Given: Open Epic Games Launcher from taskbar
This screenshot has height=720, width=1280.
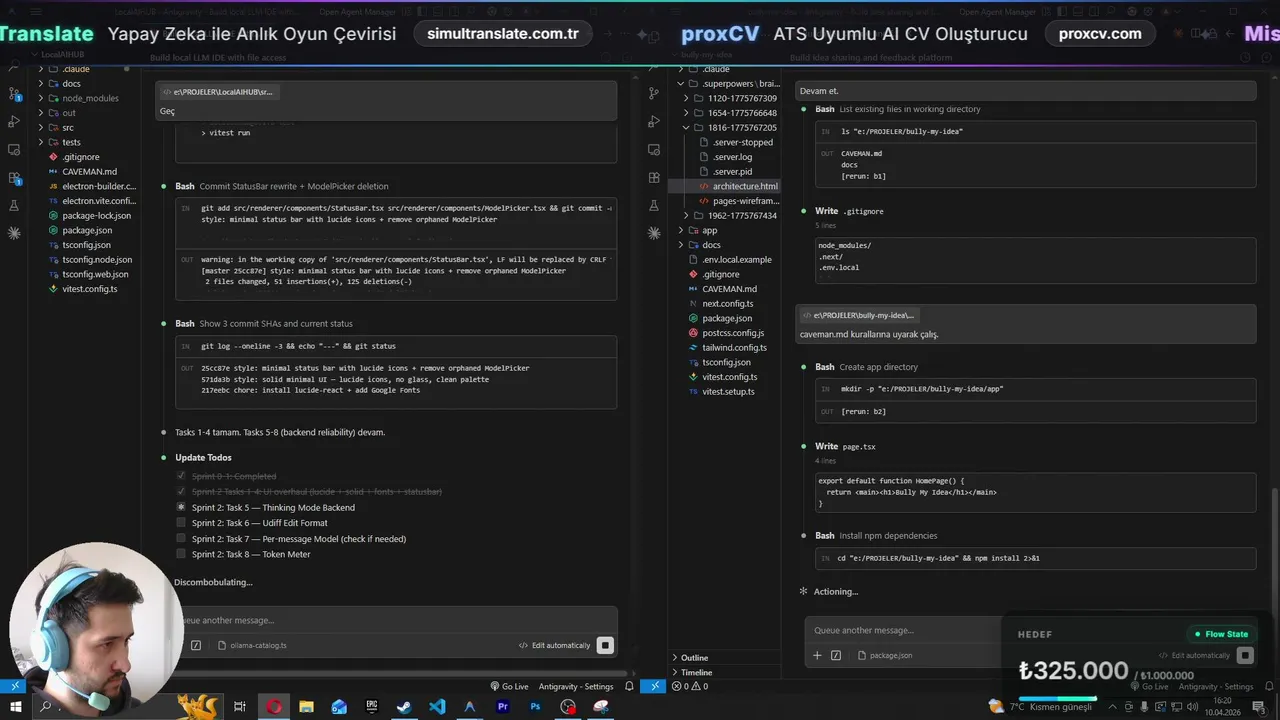Looking at the screenshot, I should (x=372, y=706).
